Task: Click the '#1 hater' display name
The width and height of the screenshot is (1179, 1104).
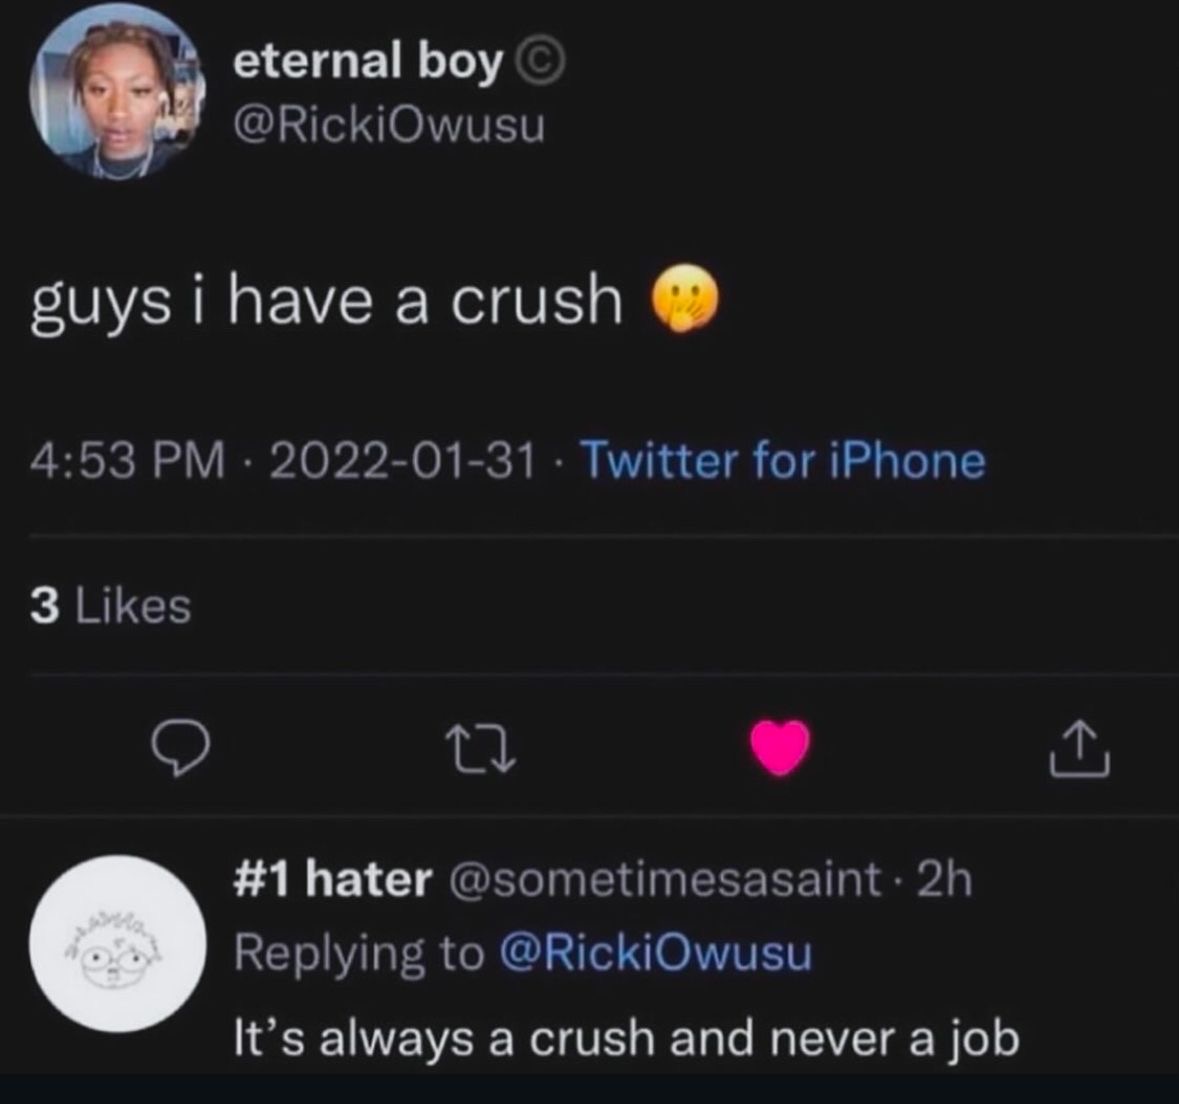Action: (333, 880)
